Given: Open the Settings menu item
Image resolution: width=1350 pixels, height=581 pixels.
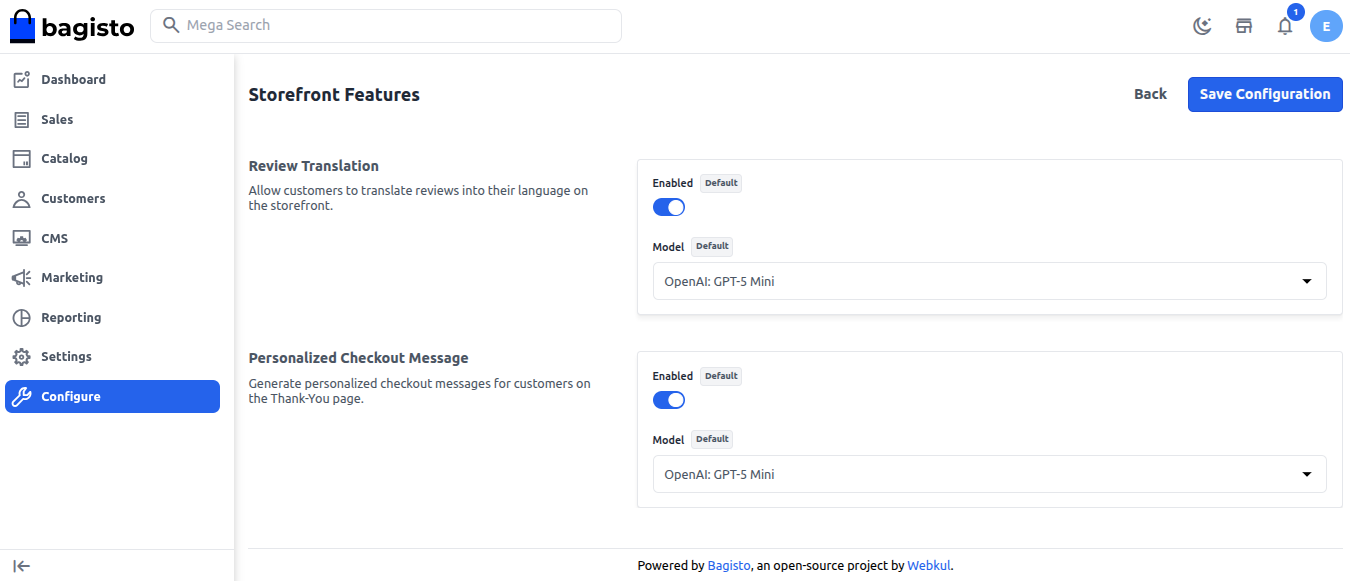Looking at the screenshot, I should click(66, 357).
